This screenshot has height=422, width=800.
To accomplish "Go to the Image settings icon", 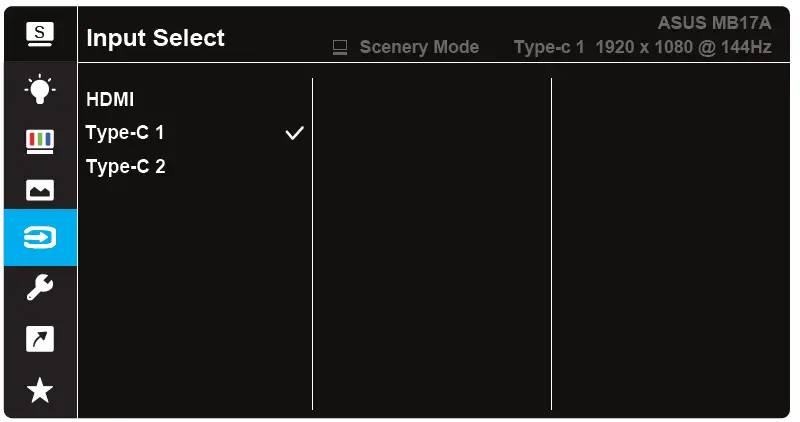I will coord(40,189).
